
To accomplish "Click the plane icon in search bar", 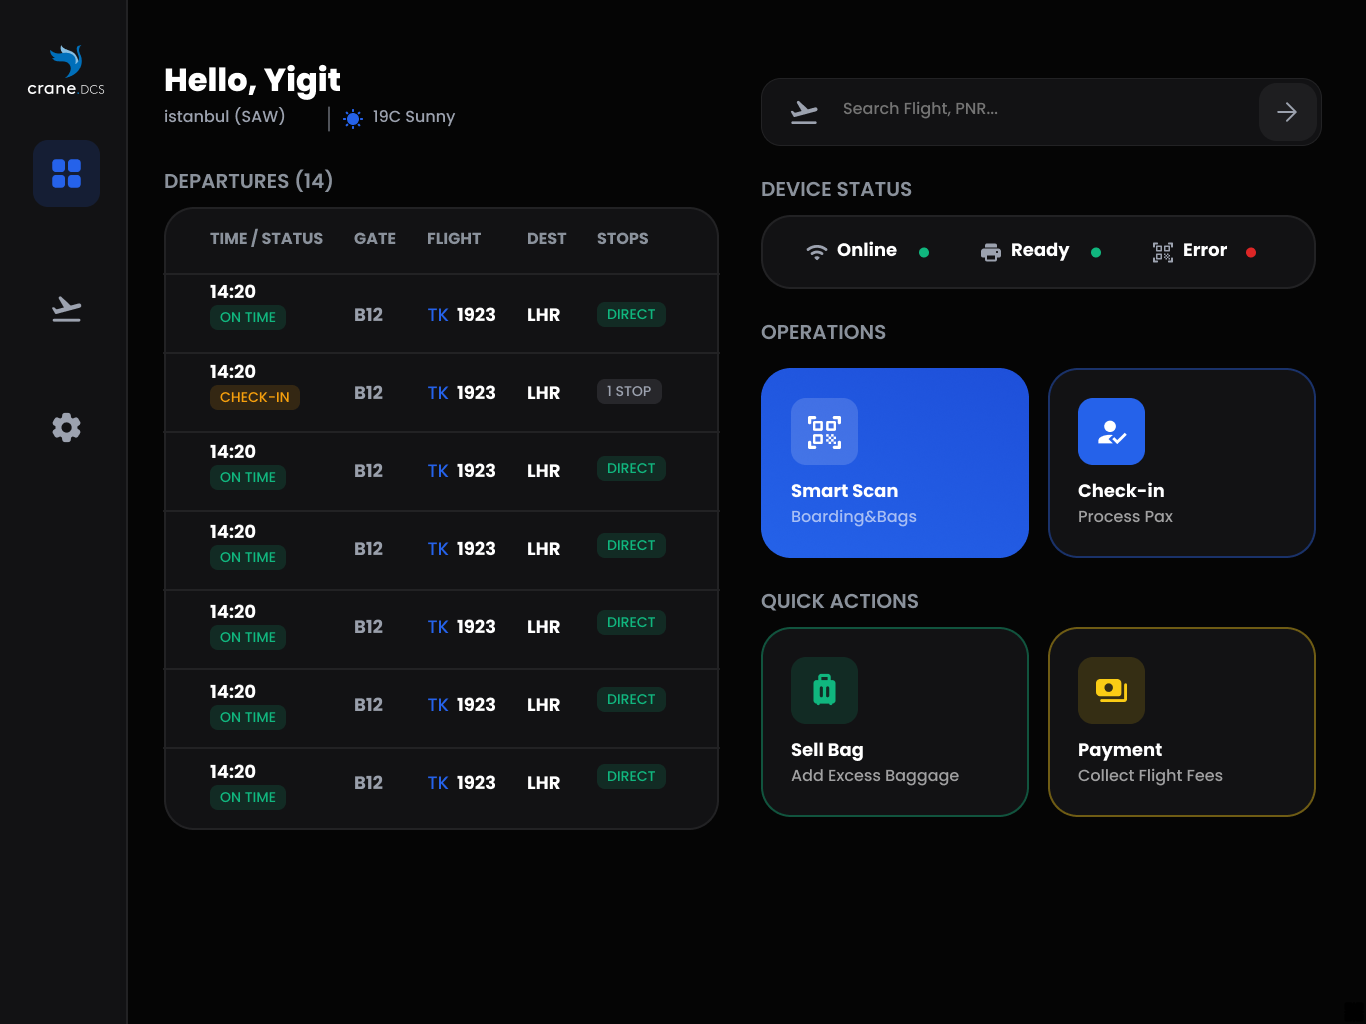I will [804, 111].
